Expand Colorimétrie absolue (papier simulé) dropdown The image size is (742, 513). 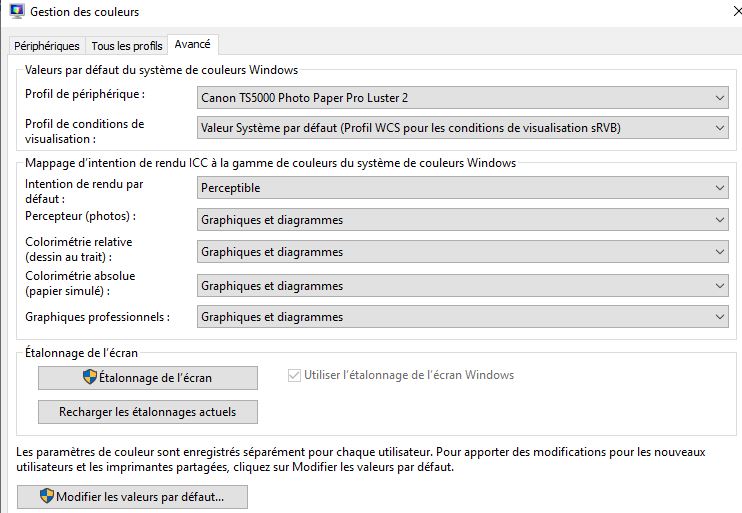[x=463, y=286]
